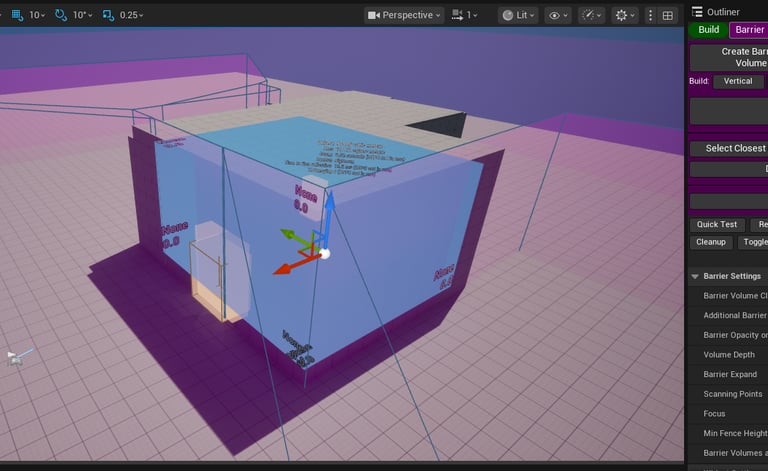
Task: Switch to the Barrier tab
Action: (x=749, y=30)
